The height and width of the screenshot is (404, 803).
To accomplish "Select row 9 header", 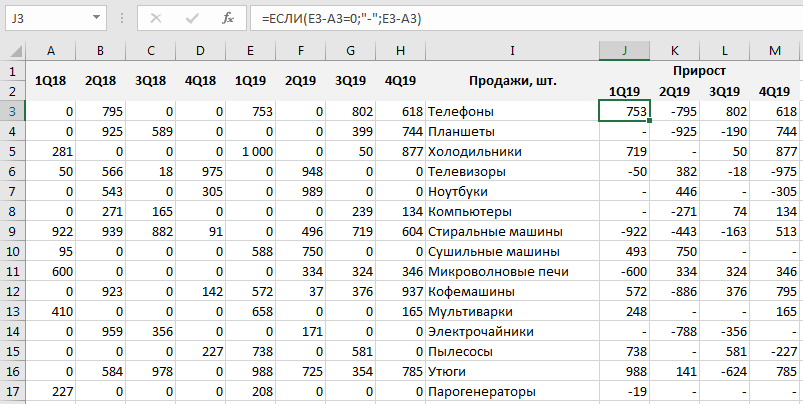I will pyautogui.click(x=11, y=231).
